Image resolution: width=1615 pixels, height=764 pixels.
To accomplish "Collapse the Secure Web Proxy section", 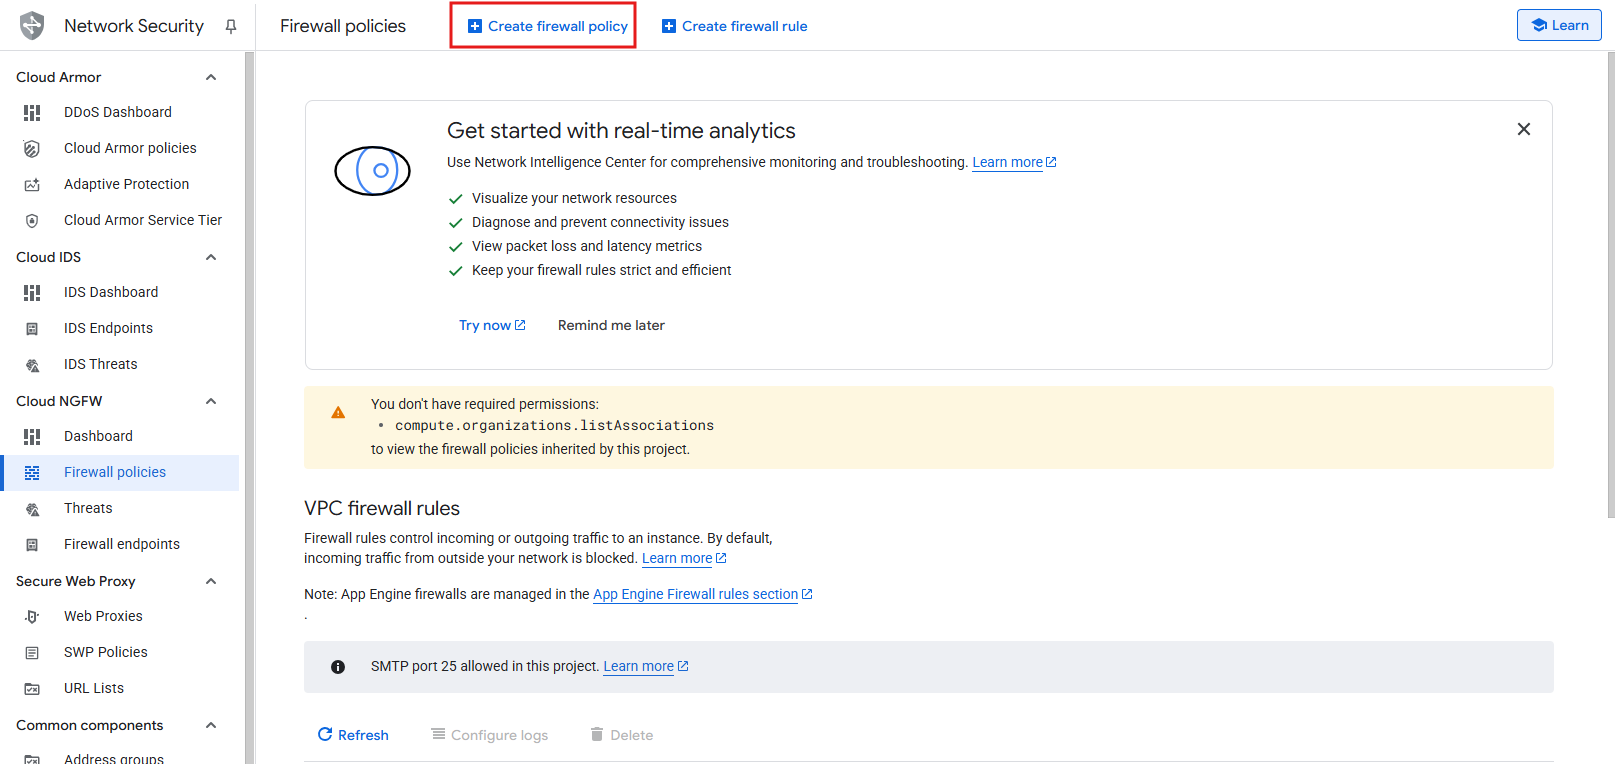I will [x=211, y=581].
